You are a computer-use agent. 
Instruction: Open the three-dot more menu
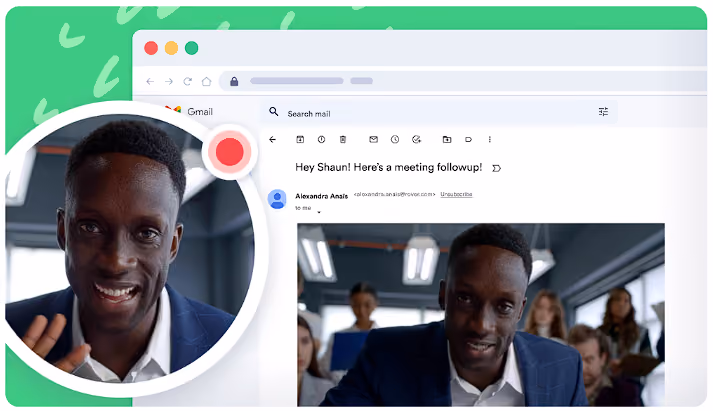tap(490, 140)
